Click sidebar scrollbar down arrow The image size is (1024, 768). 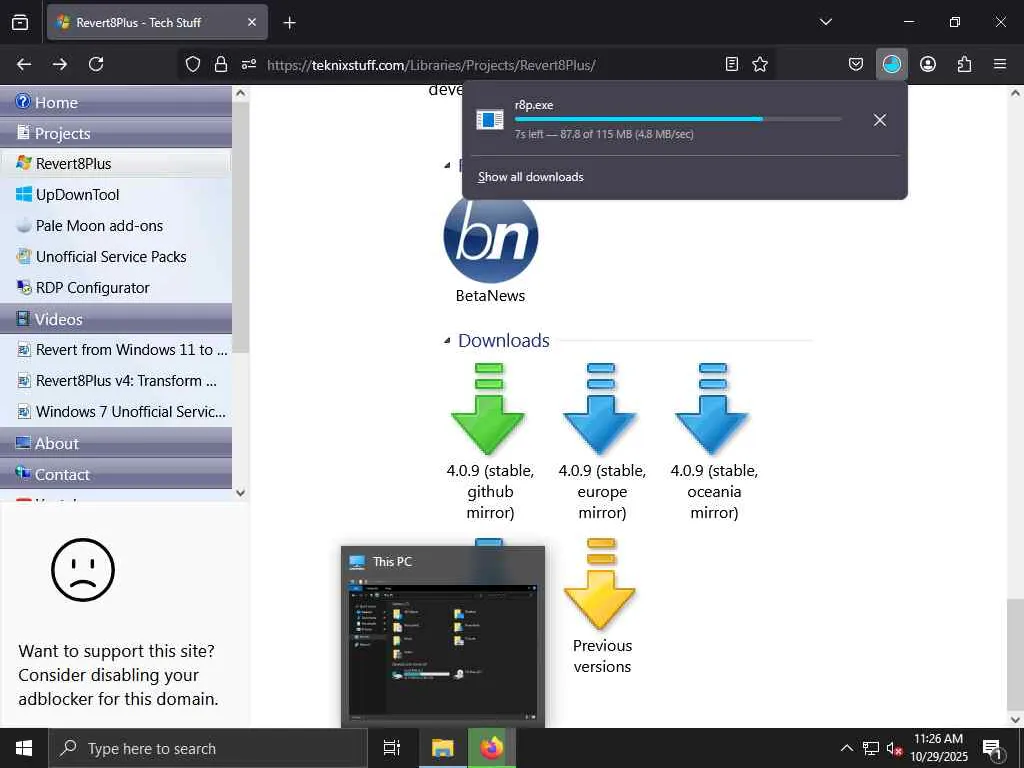click(x=240, y=492)
